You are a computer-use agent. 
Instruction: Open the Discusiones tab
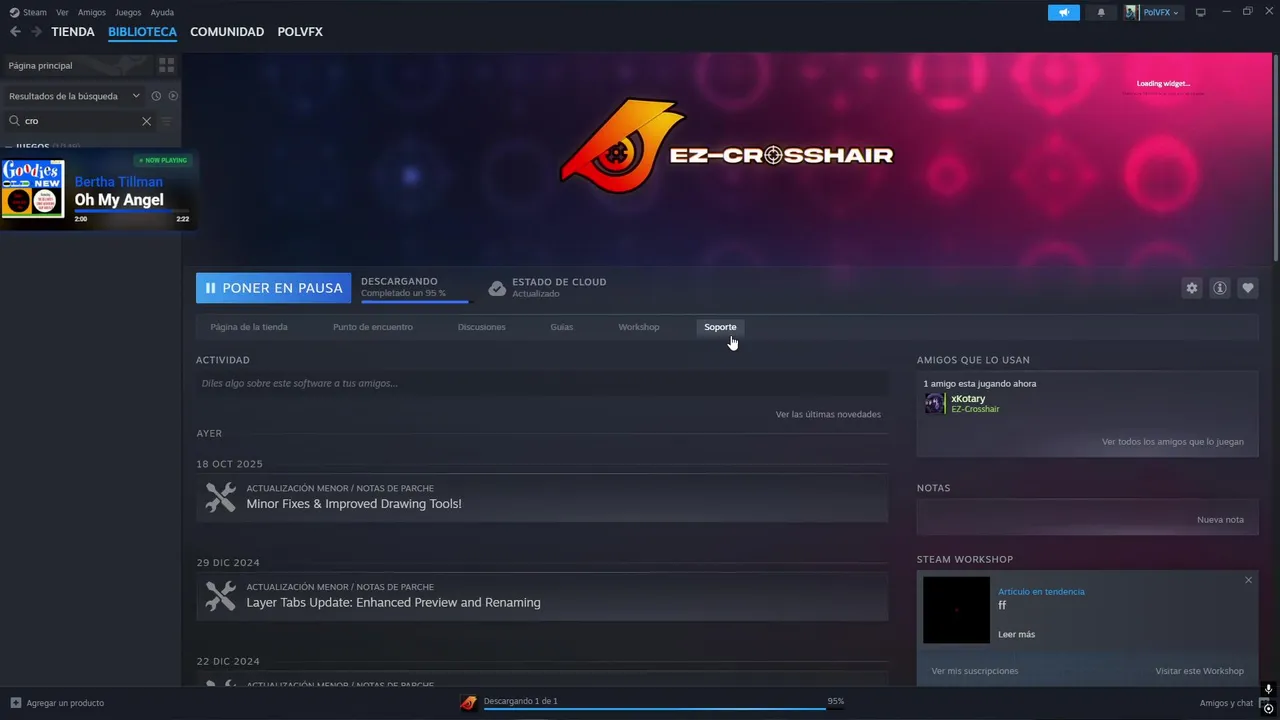click(482, 327)
